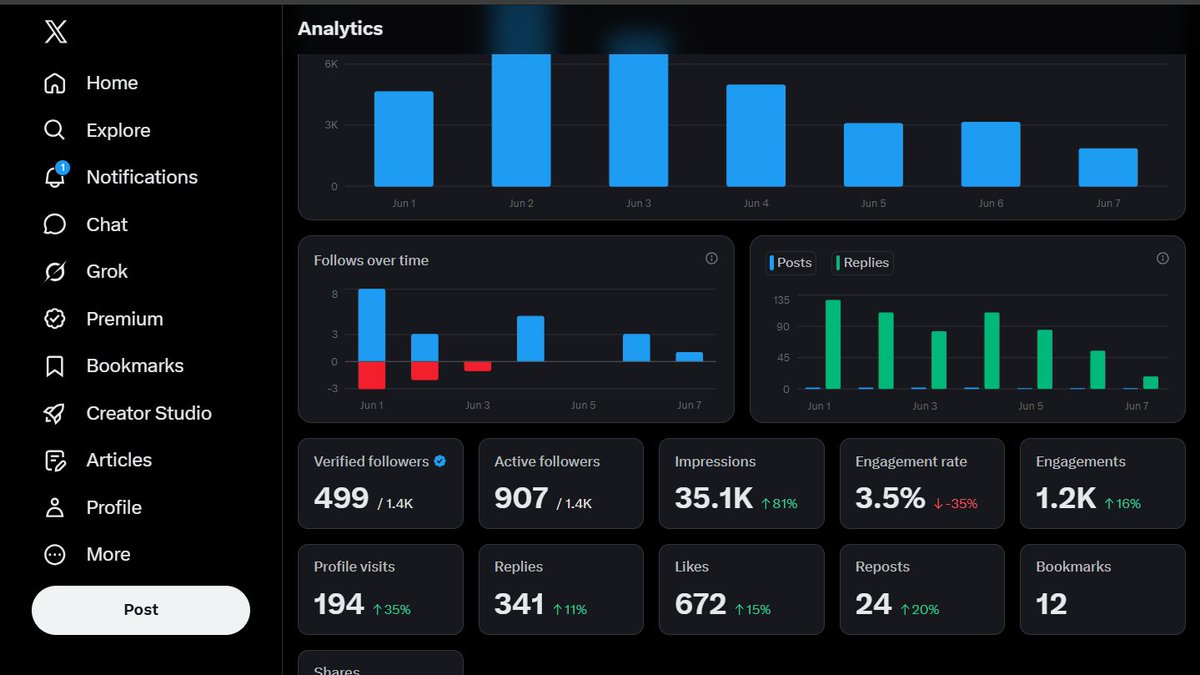Image resolution: width=1200 pixels, height=675 pixels.
Task: Click info icon in Posts Replies chart
Action: (1162, 258)
